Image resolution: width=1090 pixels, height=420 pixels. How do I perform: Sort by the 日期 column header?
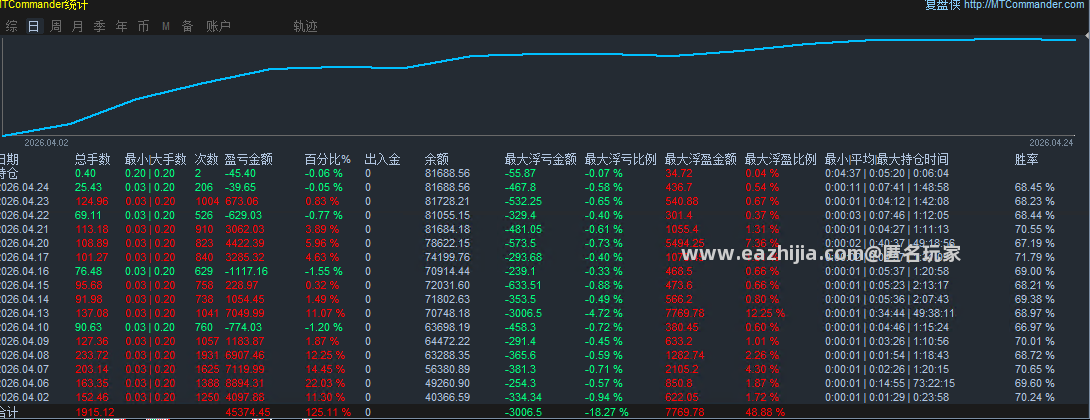9,159
